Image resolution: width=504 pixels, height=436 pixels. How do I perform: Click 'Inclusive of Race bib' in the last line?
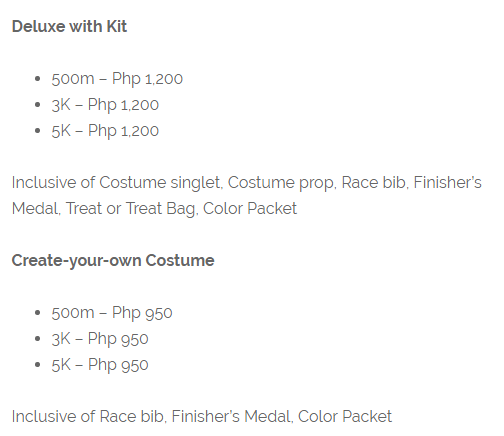pos(88,417)
